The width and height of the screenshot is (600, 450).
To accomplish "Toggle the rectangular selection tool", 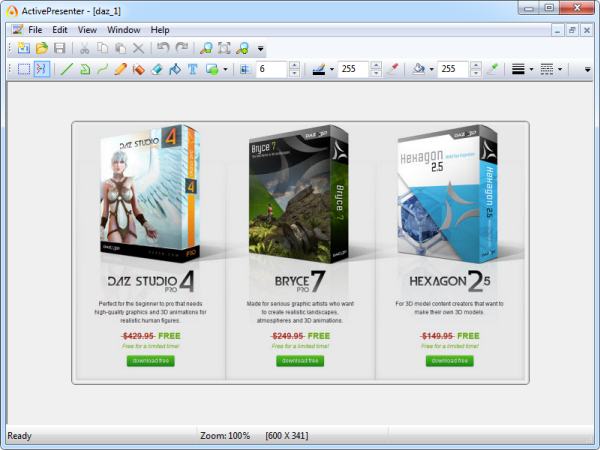I will tap(24, 69).
